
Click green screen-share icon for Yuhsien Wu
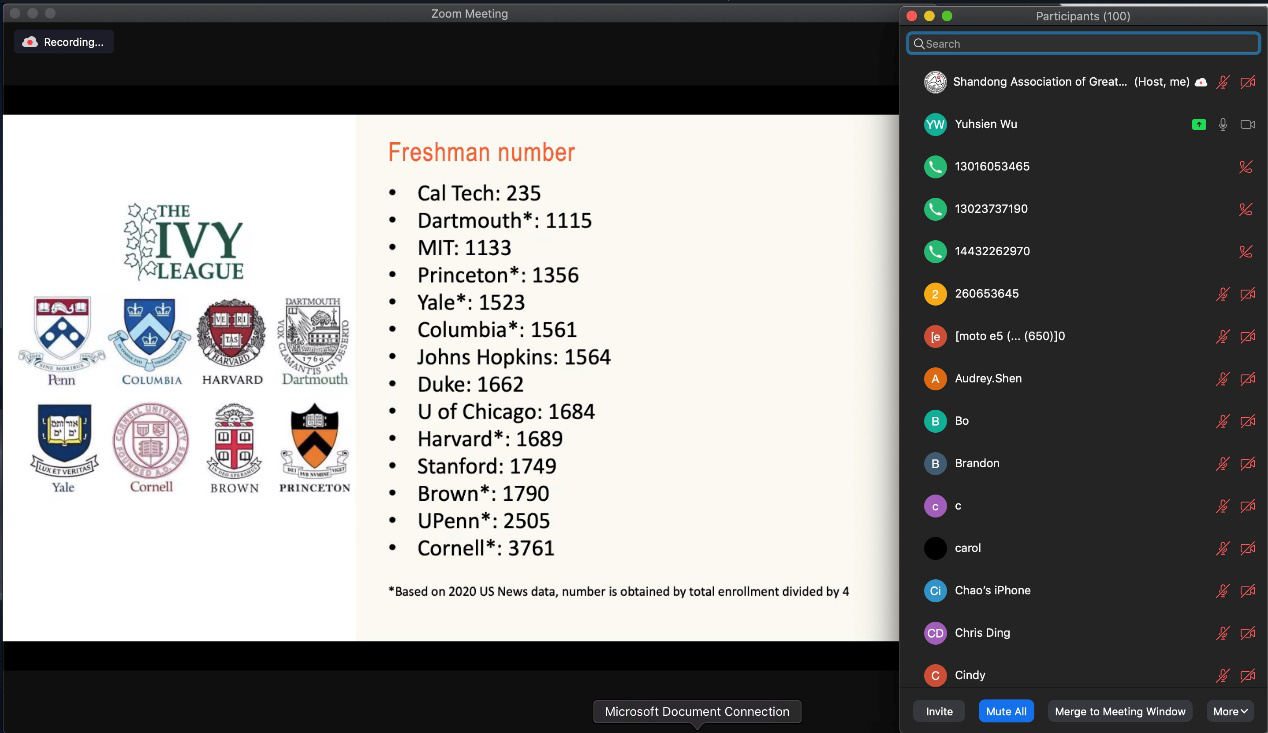coord(1198,124)
